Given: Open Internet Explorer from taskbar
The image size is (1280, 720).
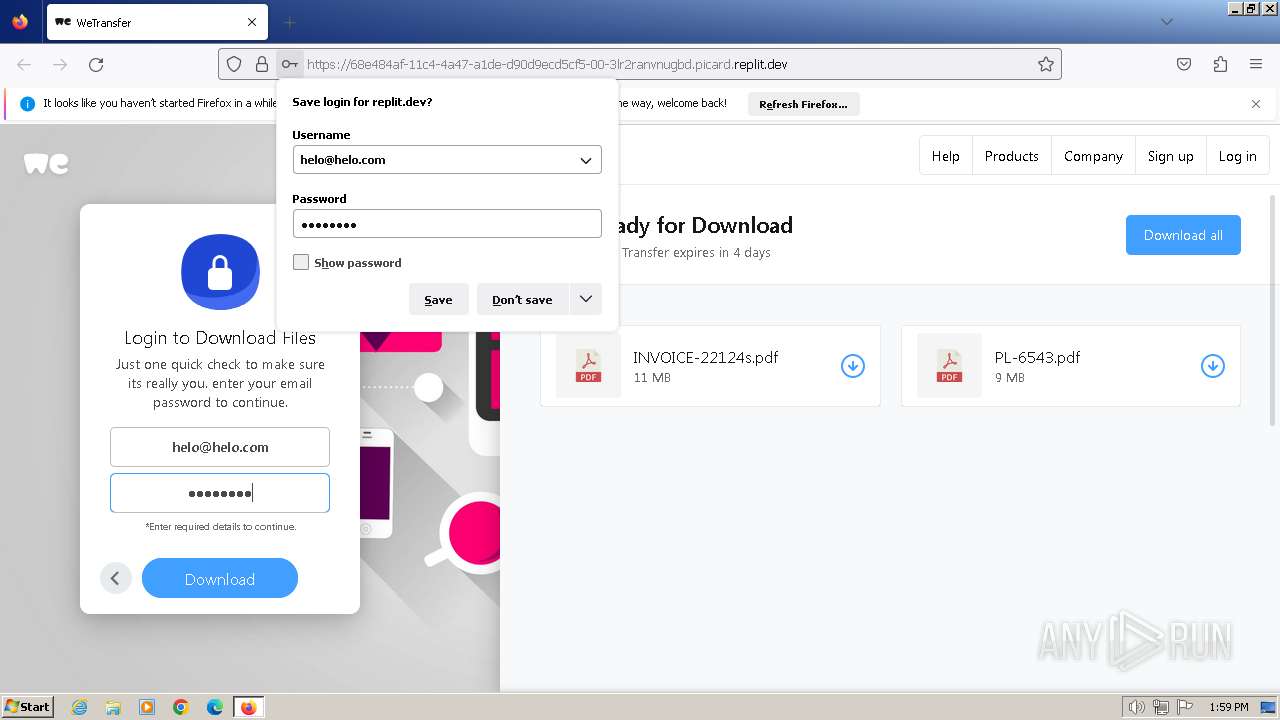Looking at the screenshot, I should (x=79, y=707).
